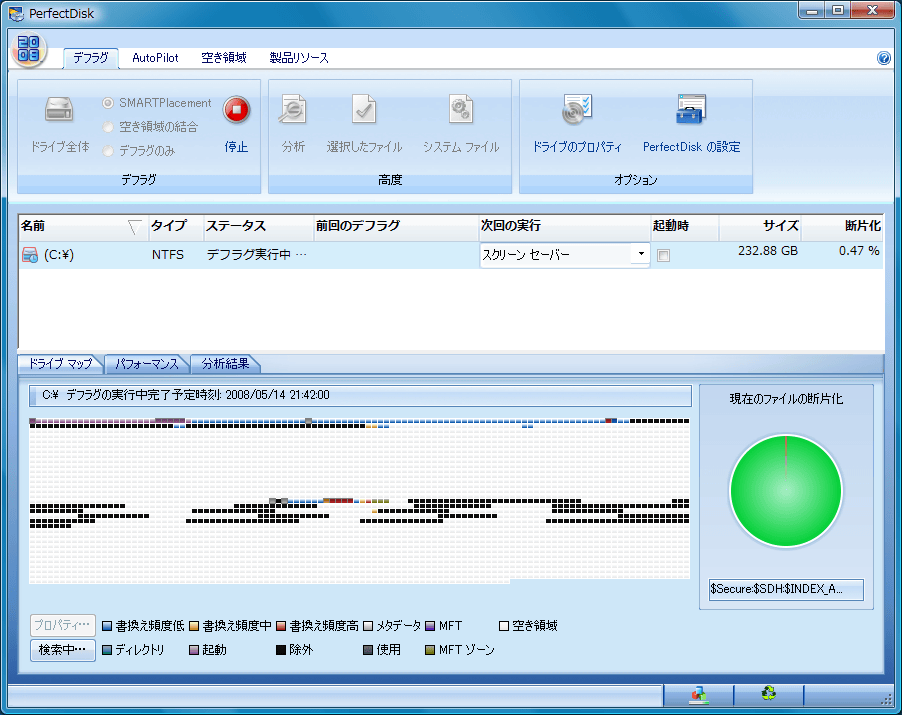Sort list by the 名前 column arrow
902x715 pixels.
point(134,228)
